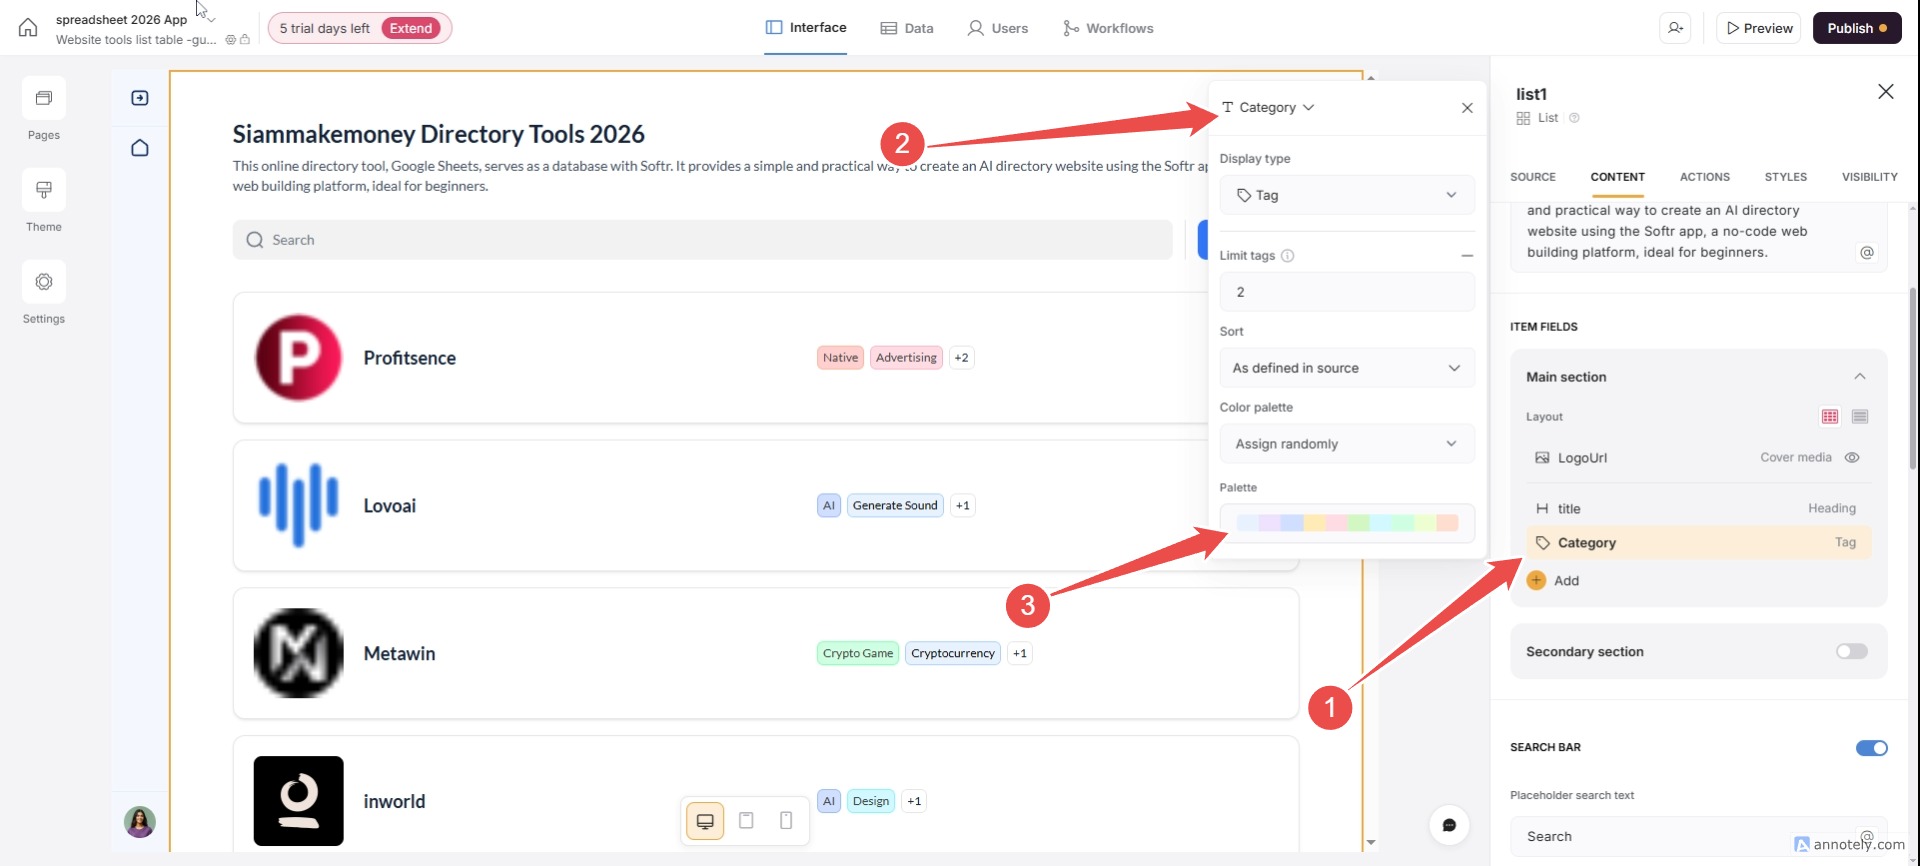Open the Theme settings icon

pyautogui.click(x=44, y=190)
